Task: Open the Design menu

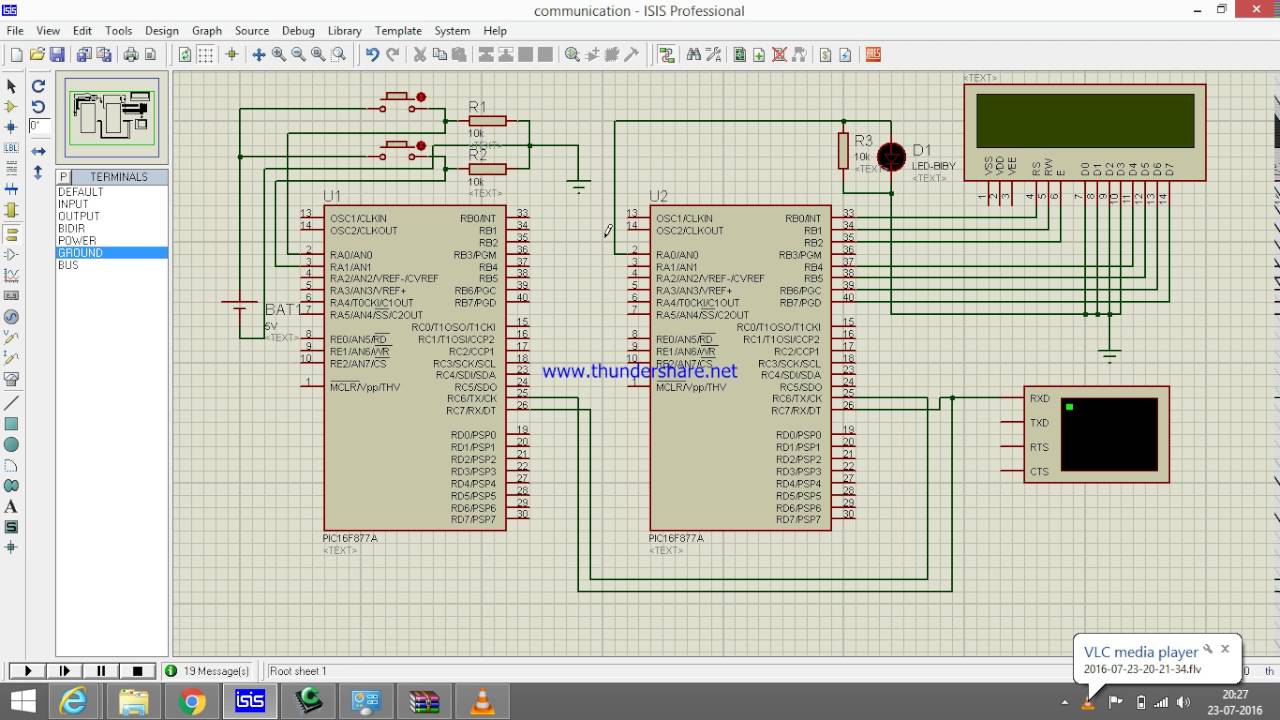Action: 162,31
